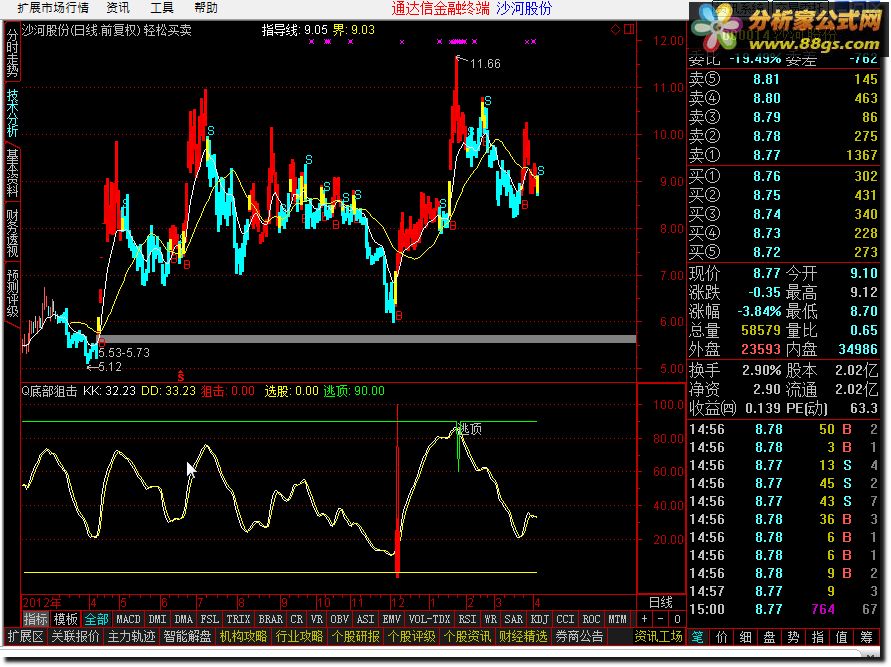
Task: Apply the WR indicator
Action: [x=490, y=619]
